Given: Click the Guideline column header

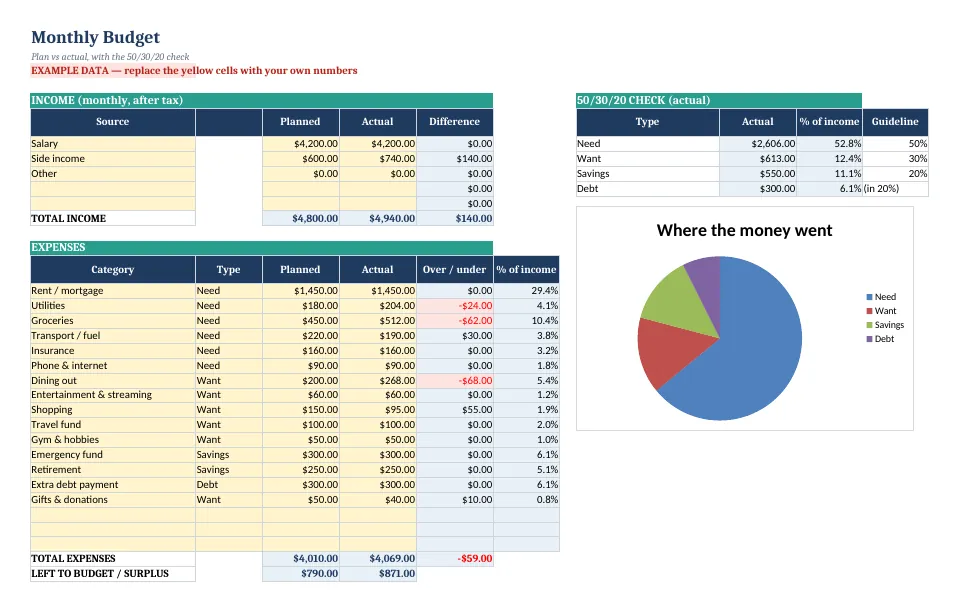Looking at the screenshot, I should (895, 122).
